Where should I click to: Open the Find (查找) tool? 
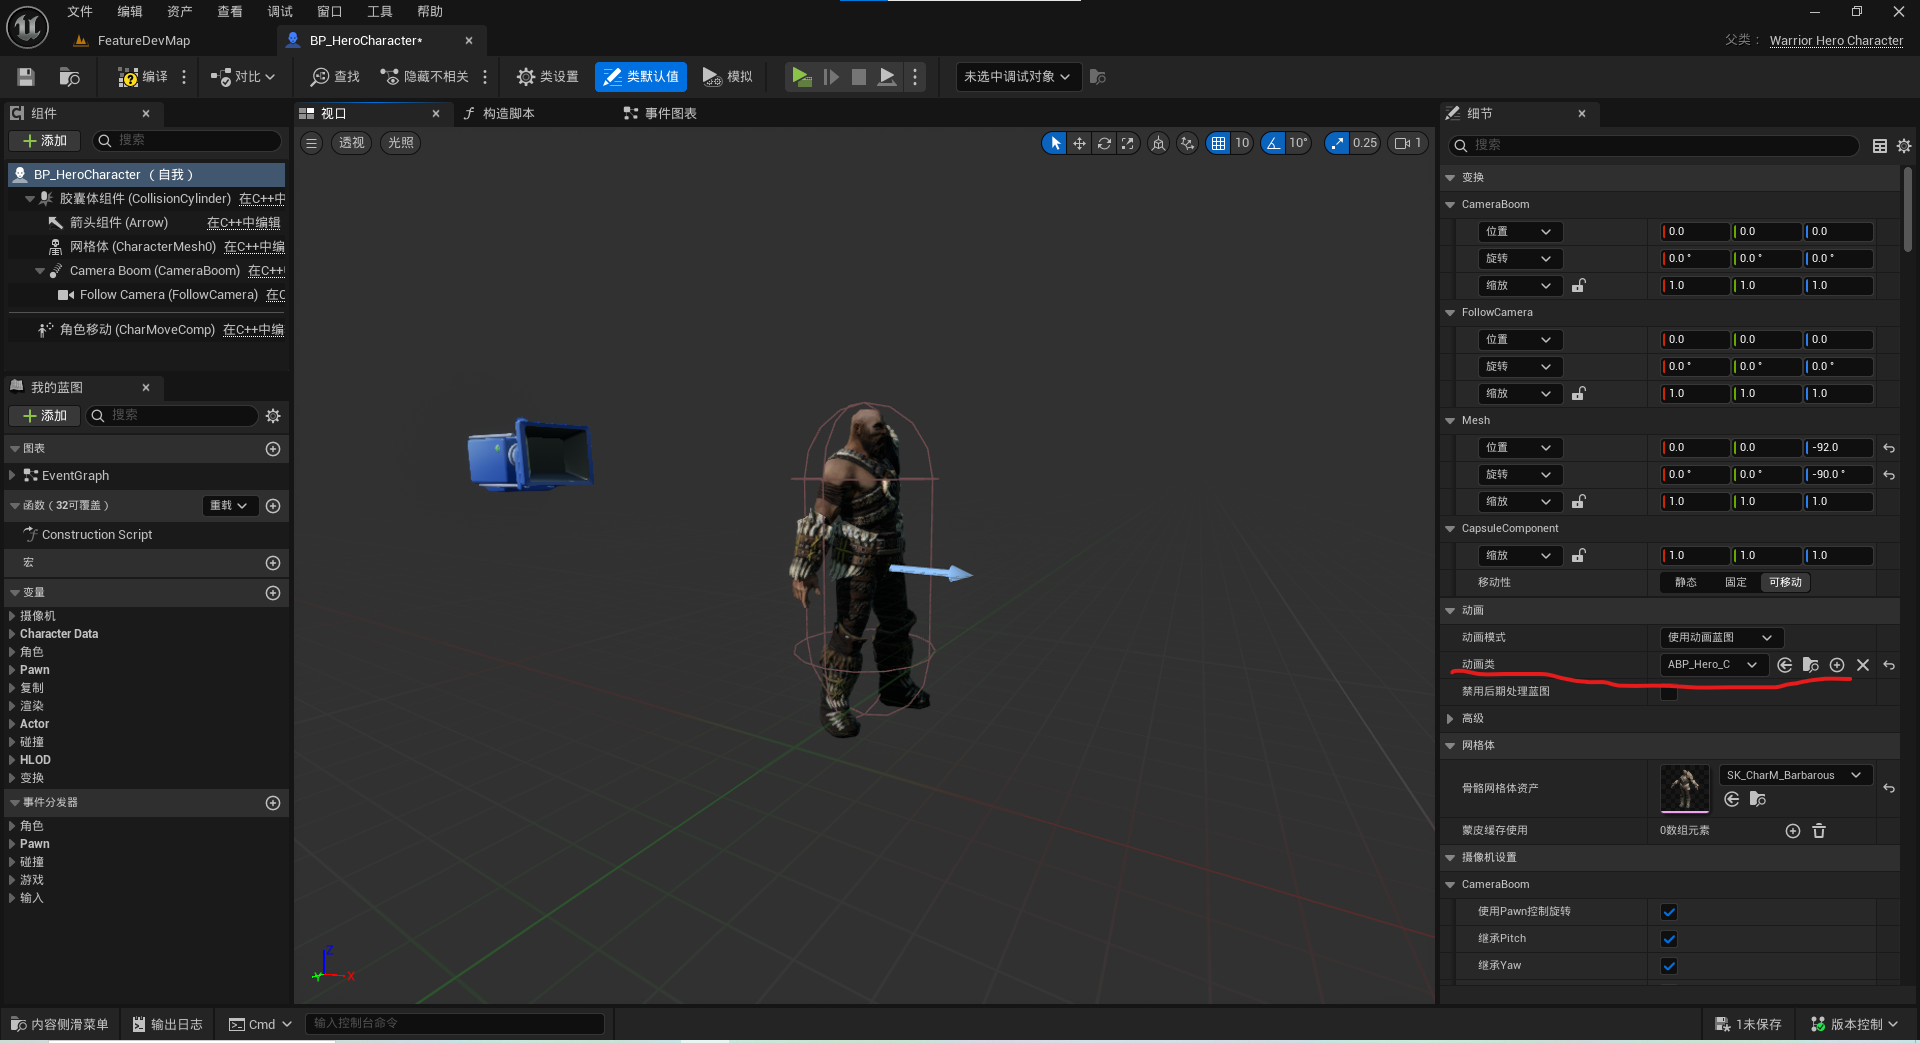pyautogui.click(x=335, y=77)
